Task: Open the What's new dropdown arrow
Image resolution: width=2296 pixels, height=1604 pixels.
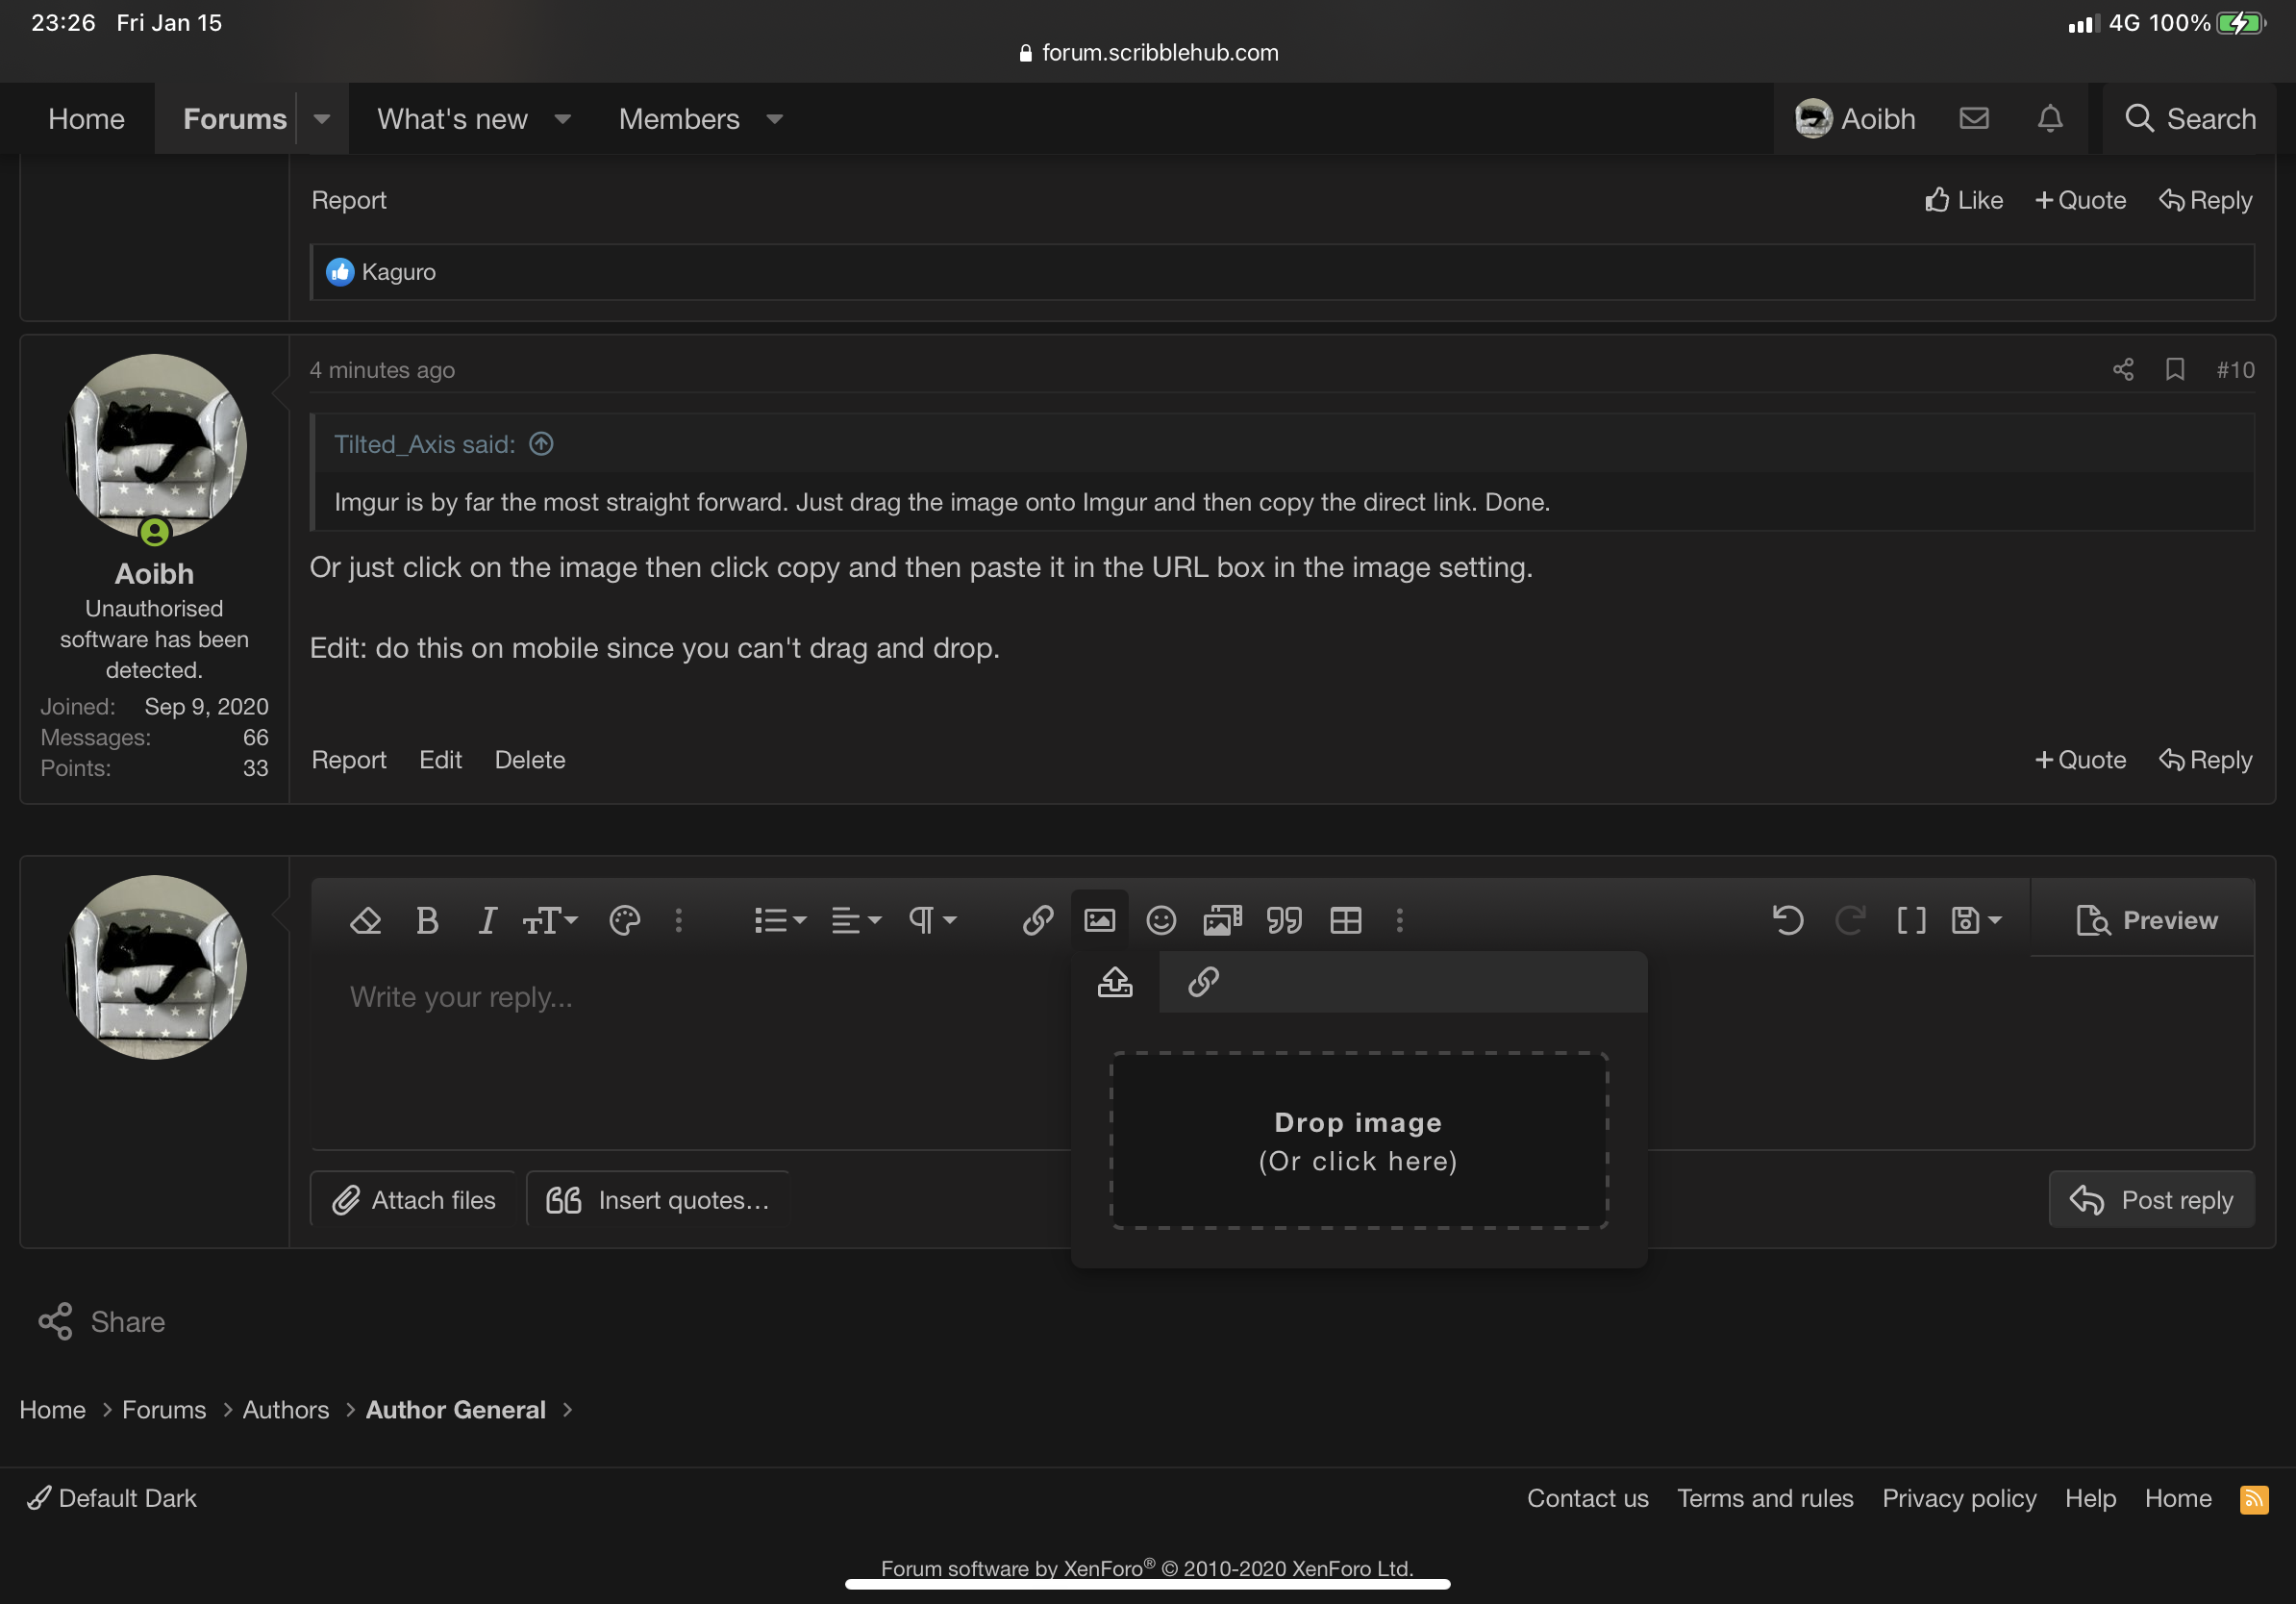Action: click(x=563, y=119)
